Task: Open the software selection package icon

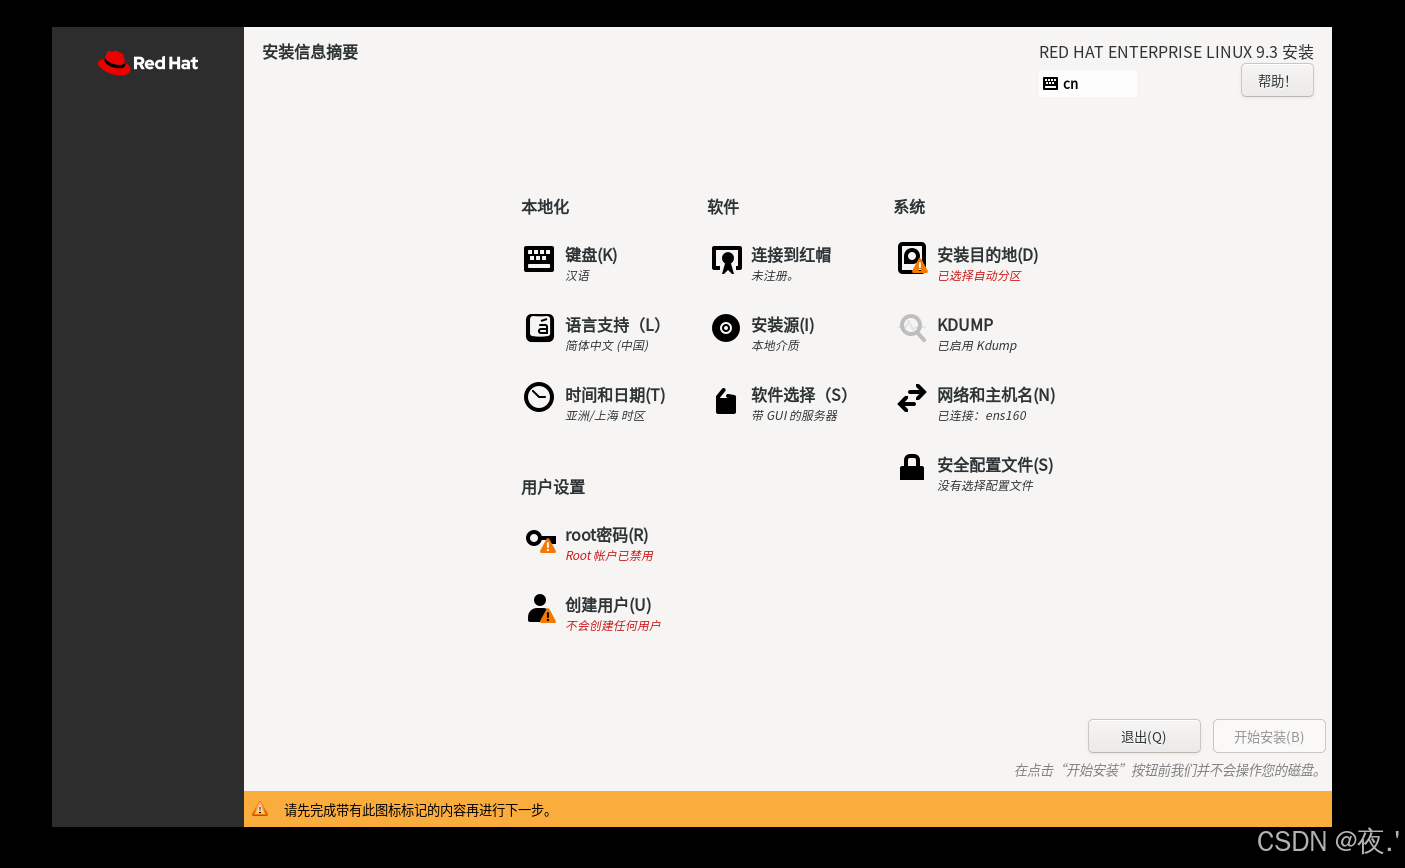Action: [726, 401]
